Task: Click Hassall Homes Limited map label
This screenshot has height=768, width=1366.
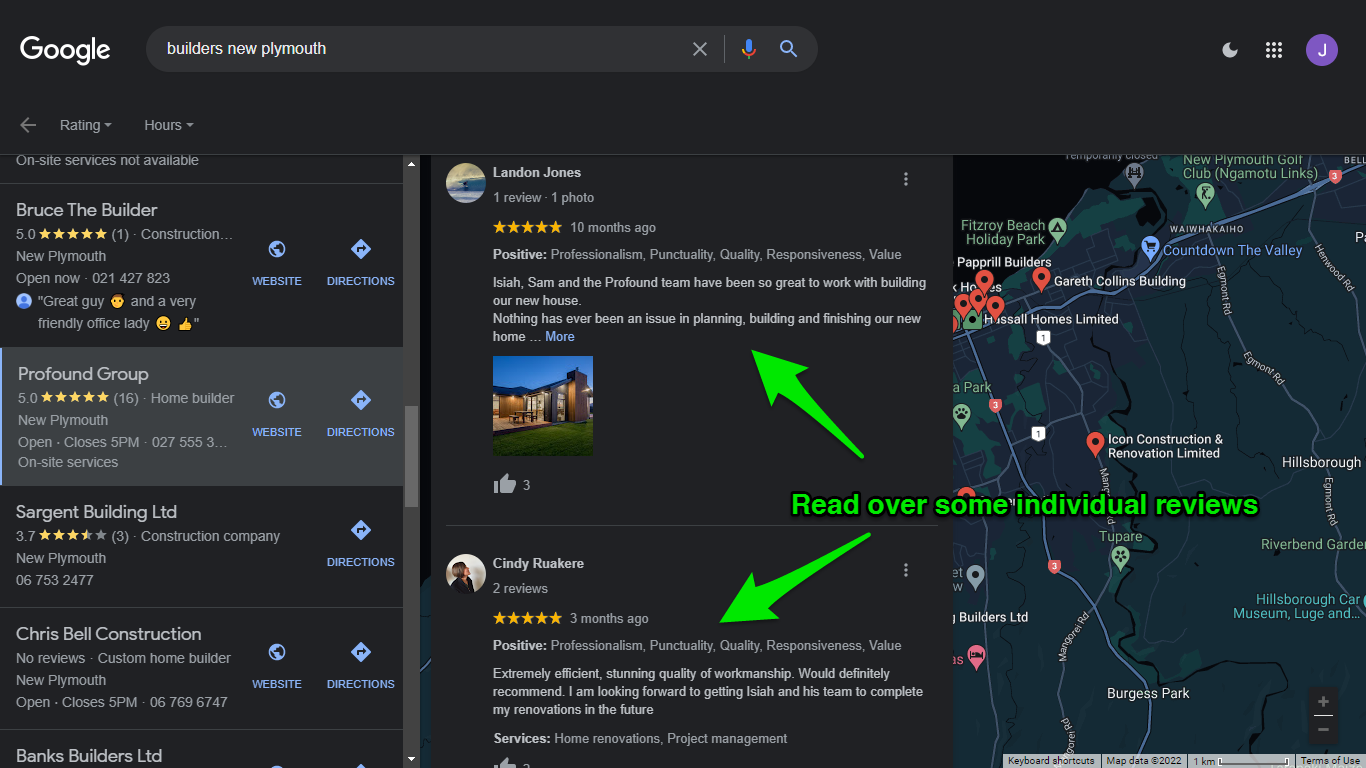Action: point(1051,319)
